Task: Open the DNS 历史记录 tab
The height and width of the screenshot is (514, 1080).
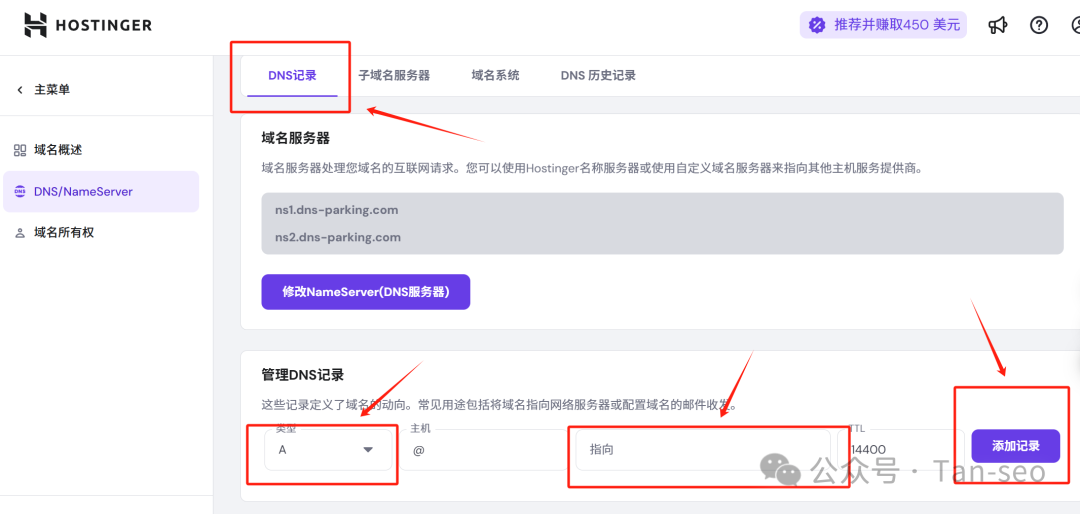Action: click(x=598, y=76)
